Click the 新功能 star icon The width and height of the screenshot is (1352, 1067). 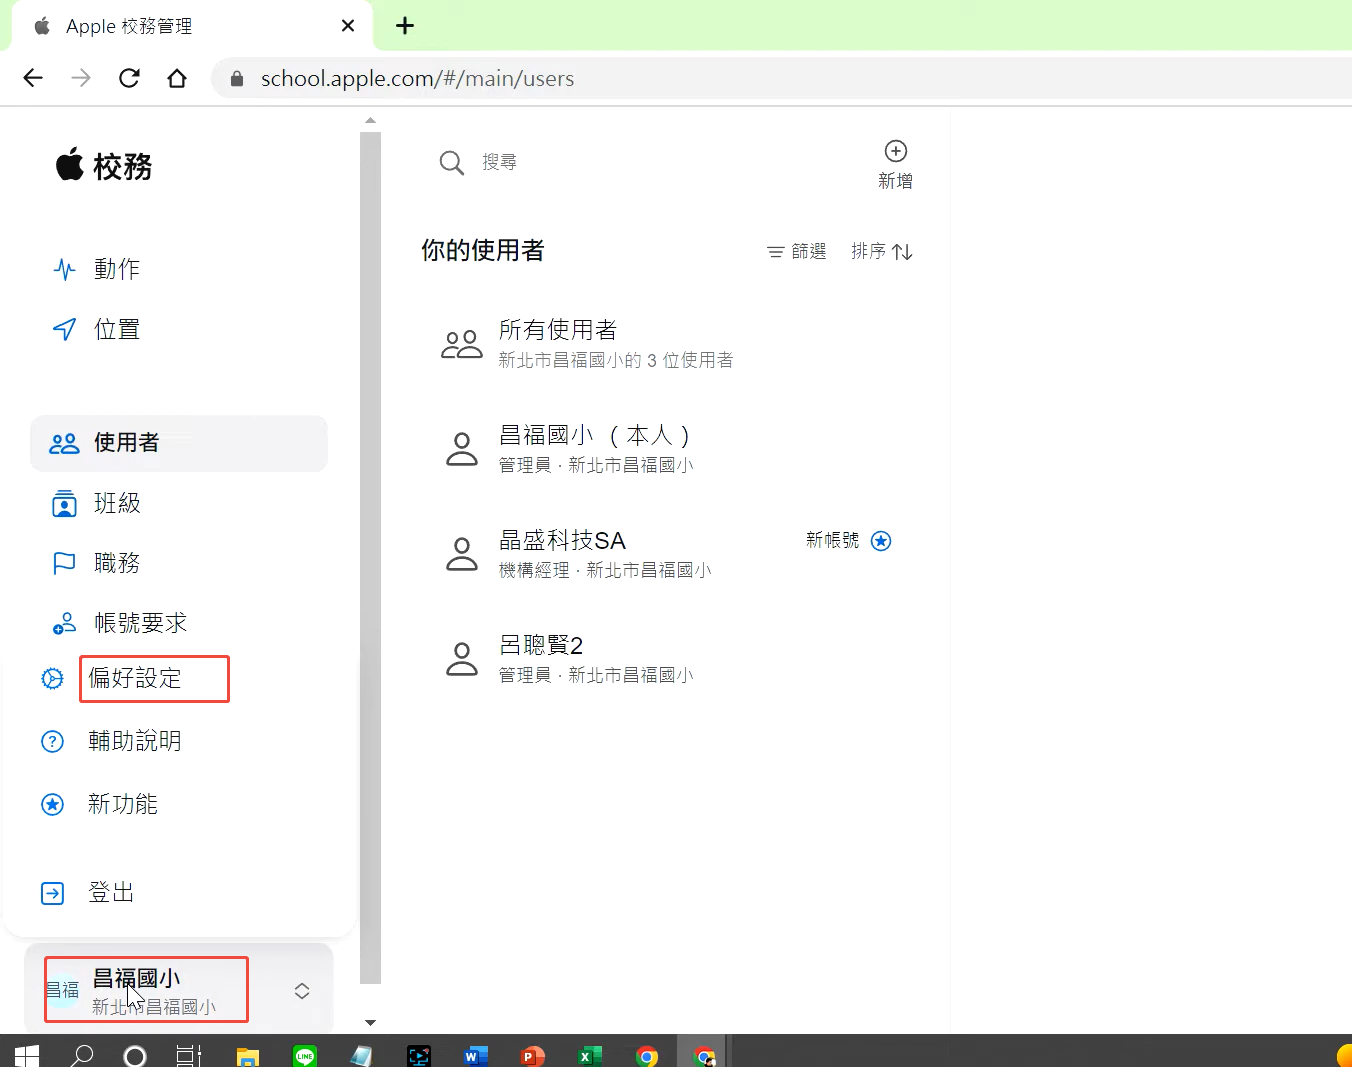(52, 805)
